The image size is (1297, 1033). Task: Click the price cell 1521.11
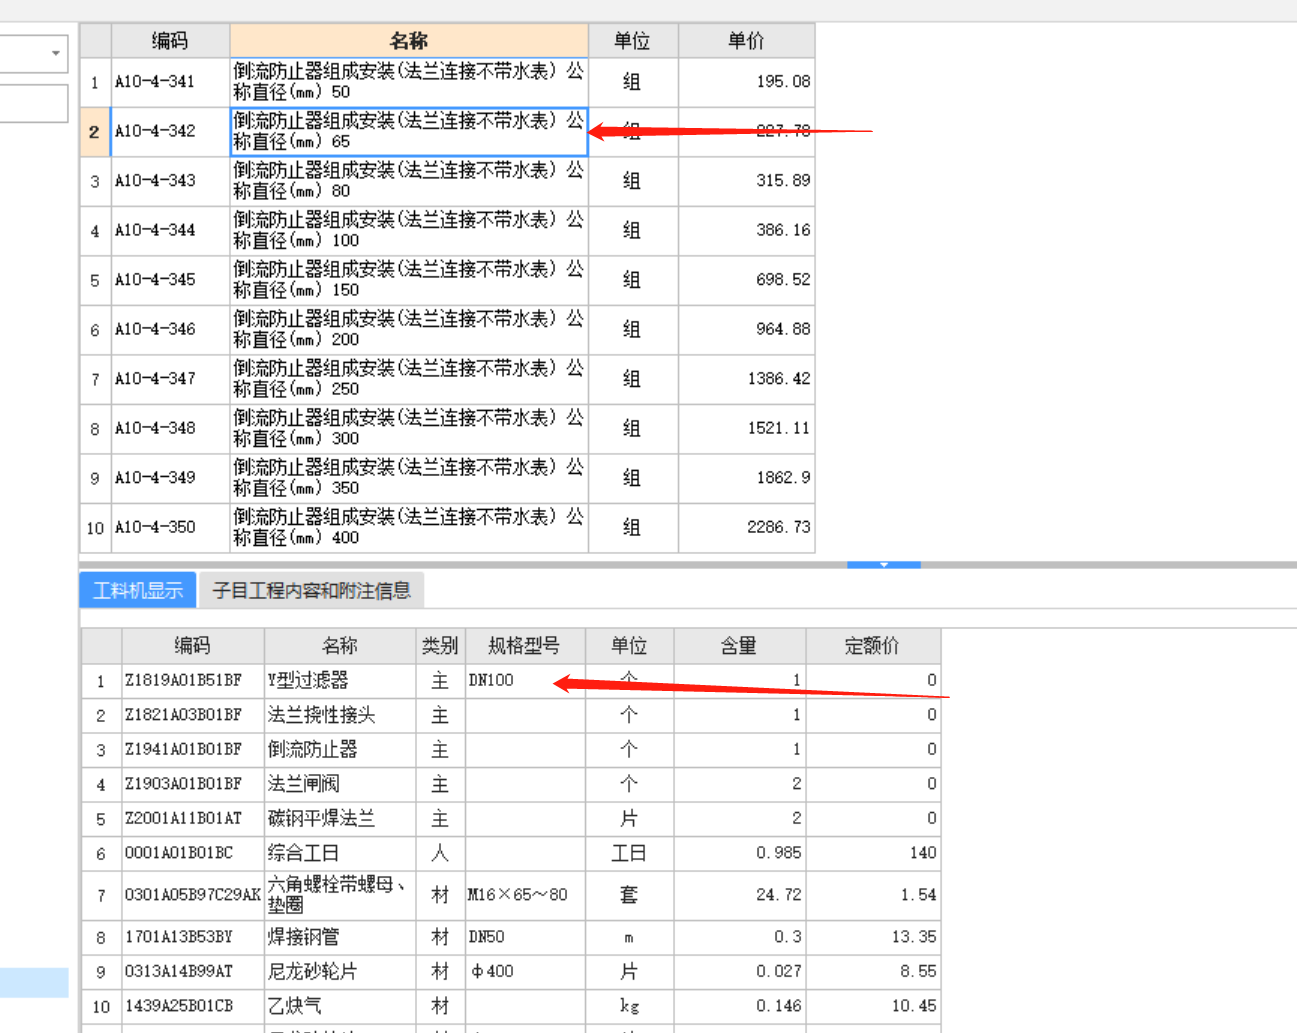pyautogui.click(x=746, y=428)
